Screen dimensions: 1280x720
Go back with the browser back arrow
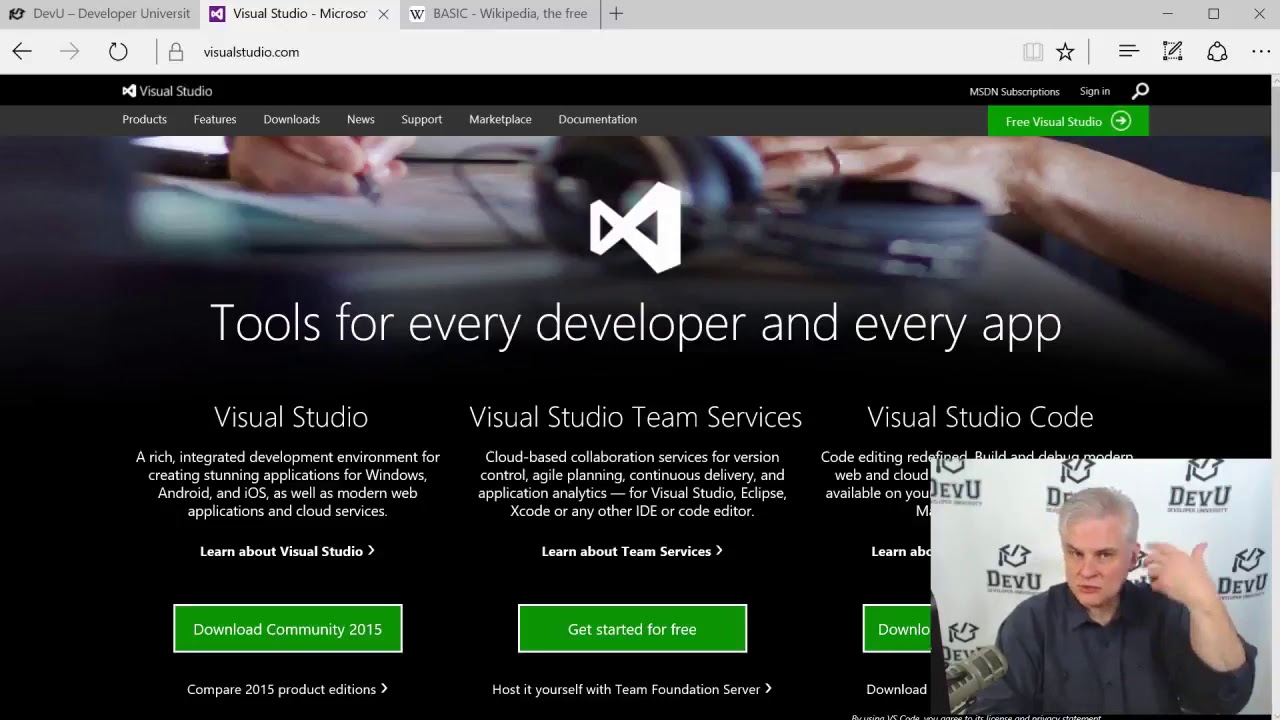(x=22, y=52)
